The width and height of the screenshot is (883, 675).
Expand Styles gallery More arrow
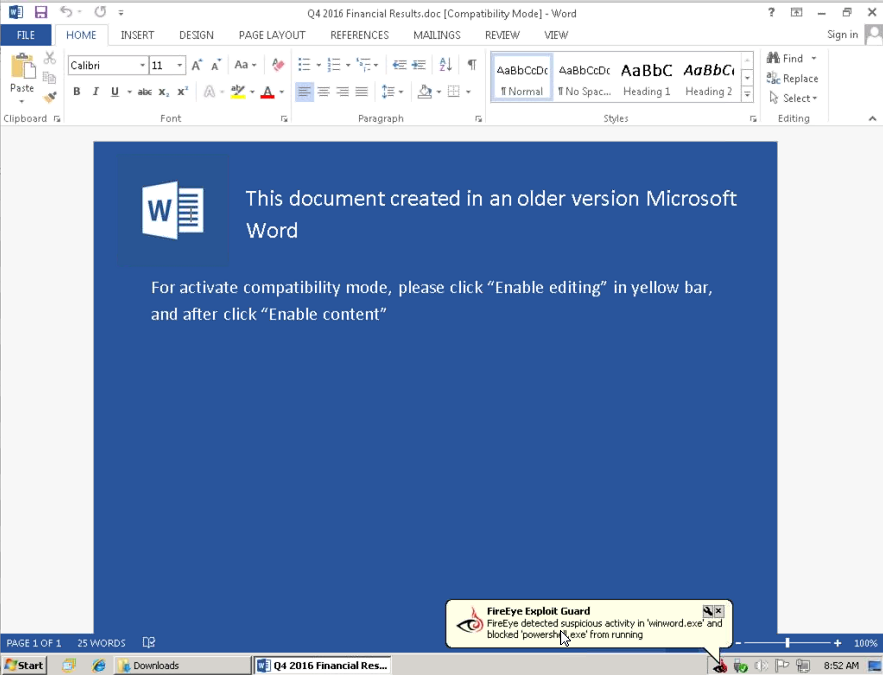click(747, 95)
